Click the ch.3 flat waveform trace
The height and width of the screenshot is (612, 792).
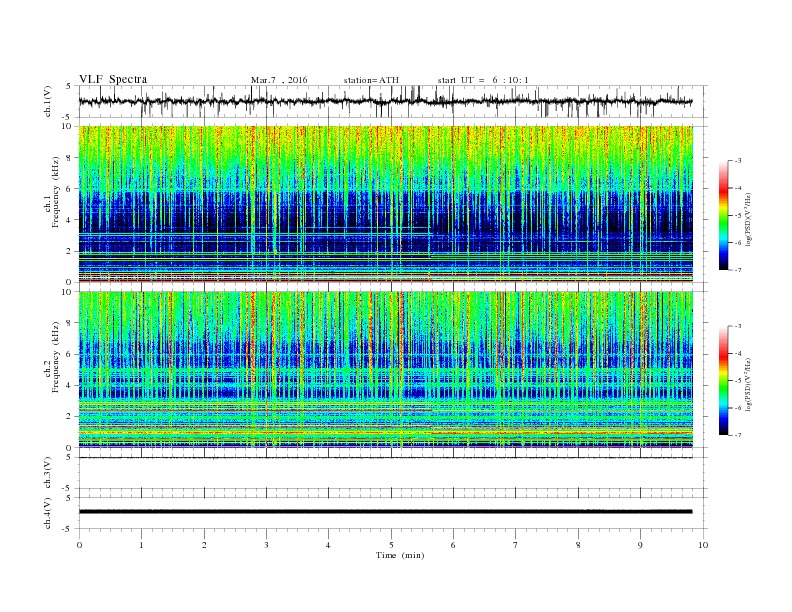(385, 457)
